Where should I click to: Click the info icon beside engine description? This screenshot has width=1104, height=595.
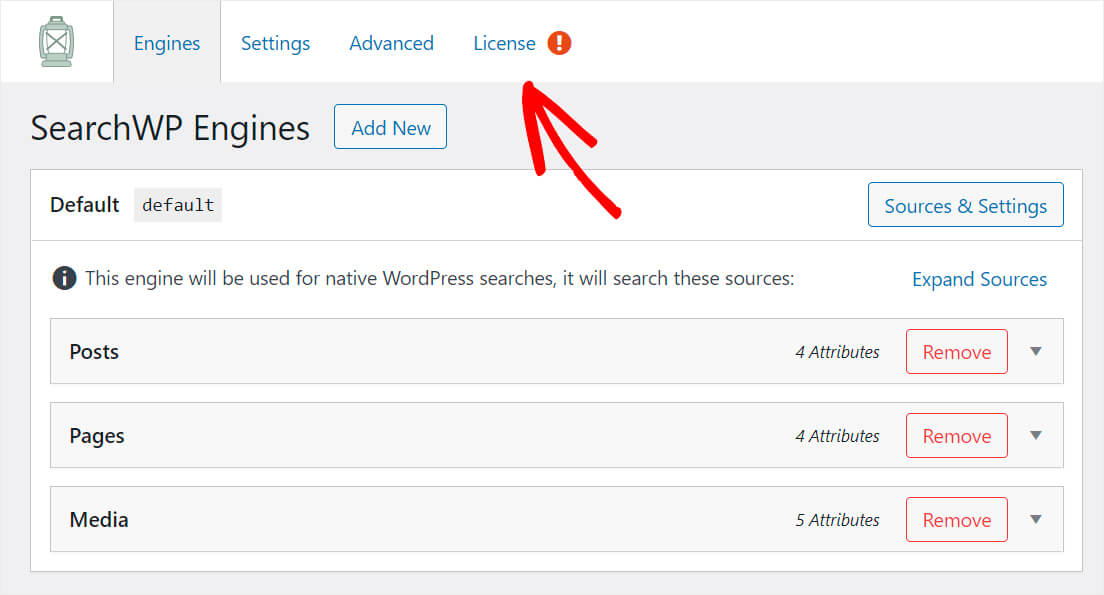point(64,278)
